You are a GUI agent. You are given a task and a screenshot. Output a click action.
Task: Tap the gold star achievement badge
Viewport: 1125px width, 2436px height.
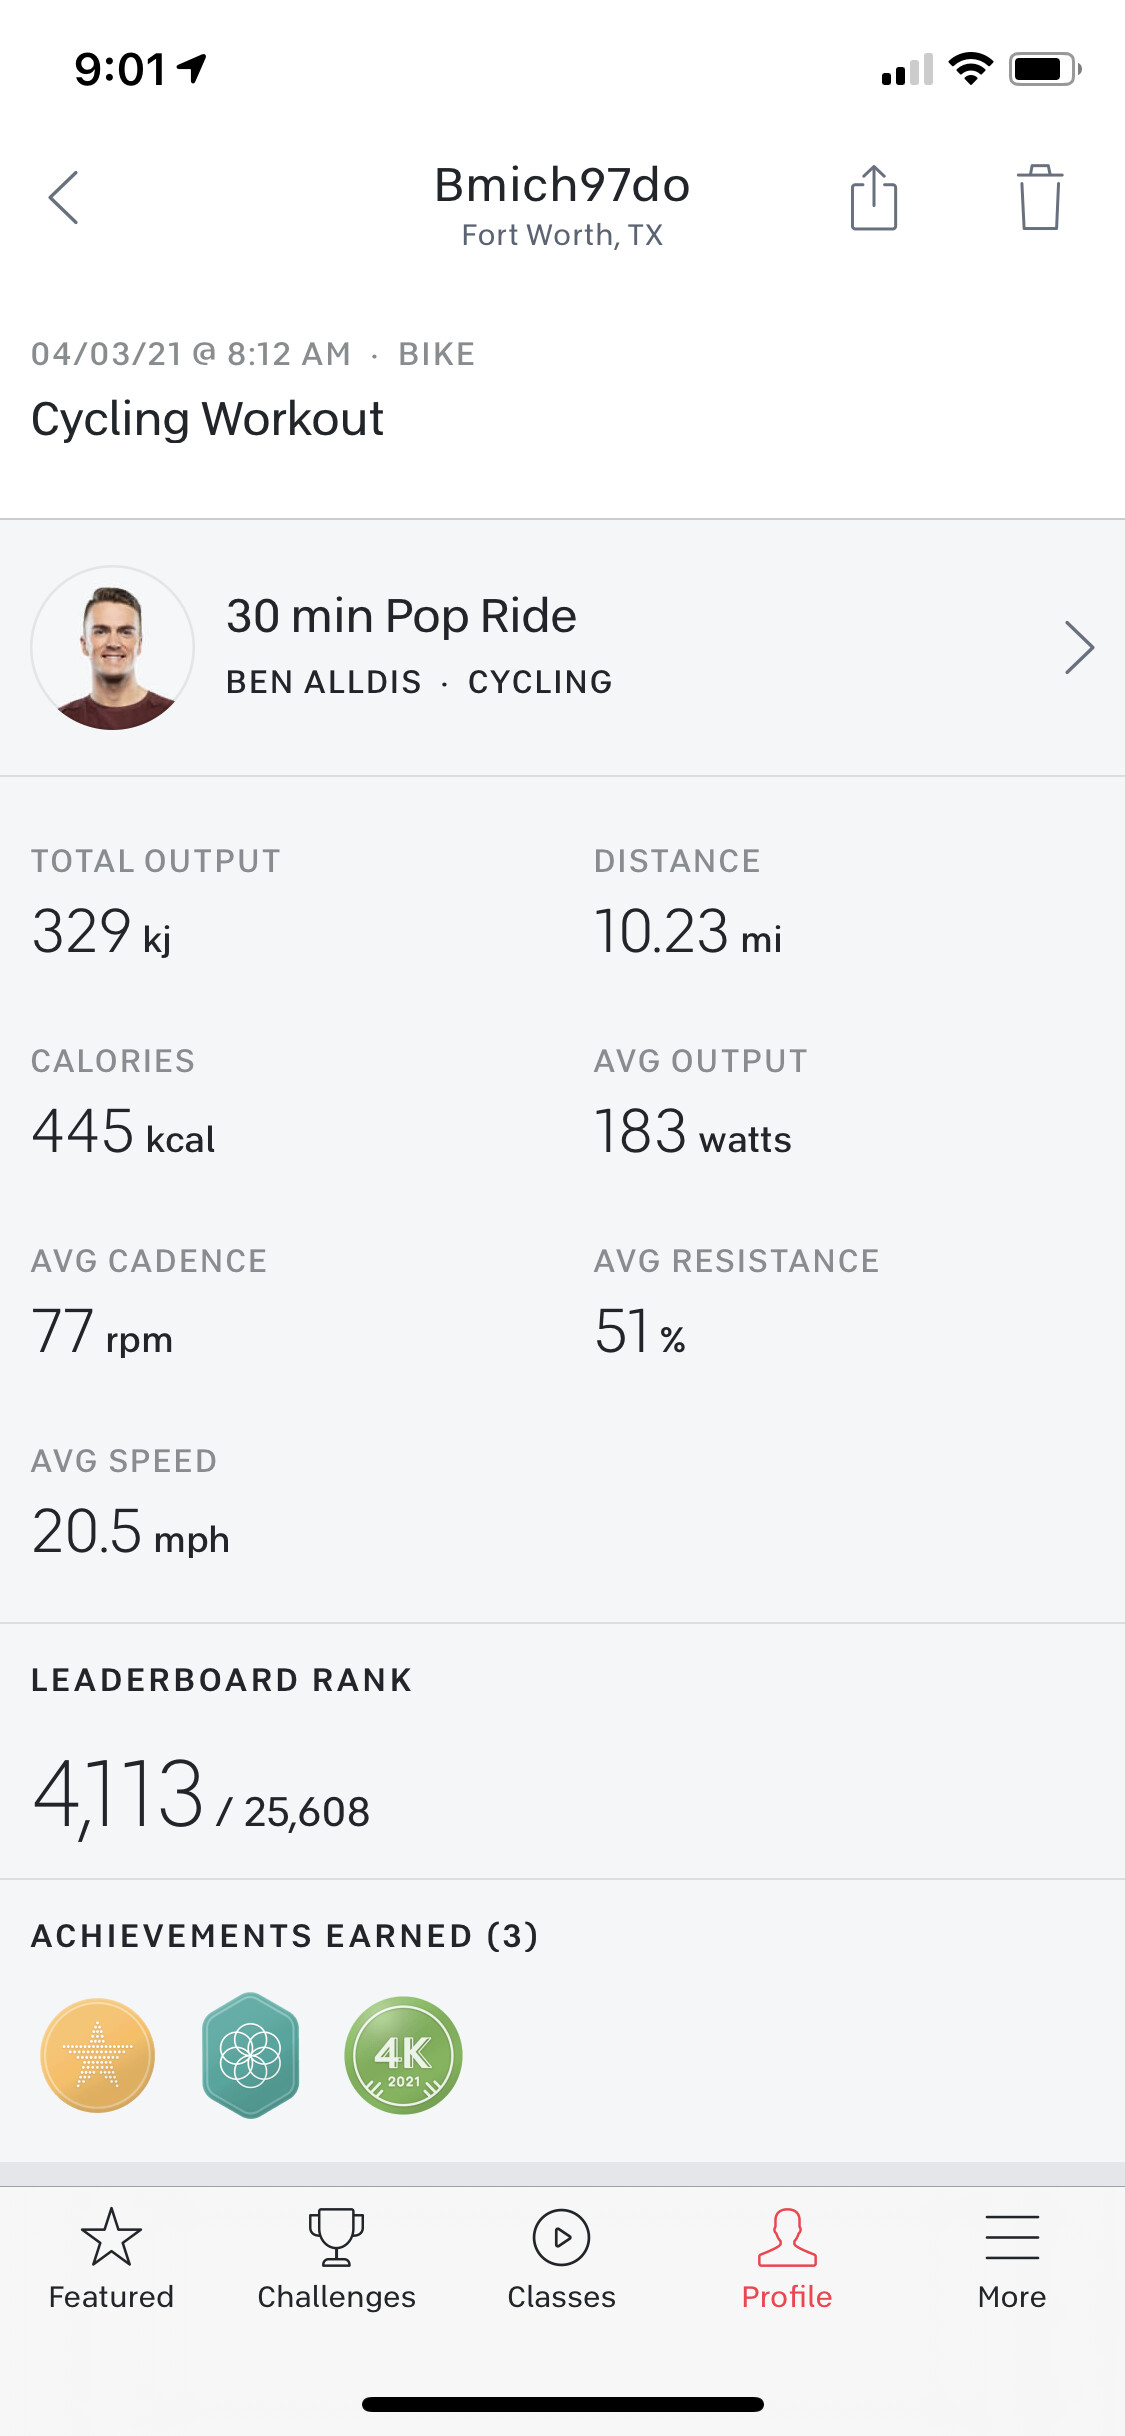98,2055
